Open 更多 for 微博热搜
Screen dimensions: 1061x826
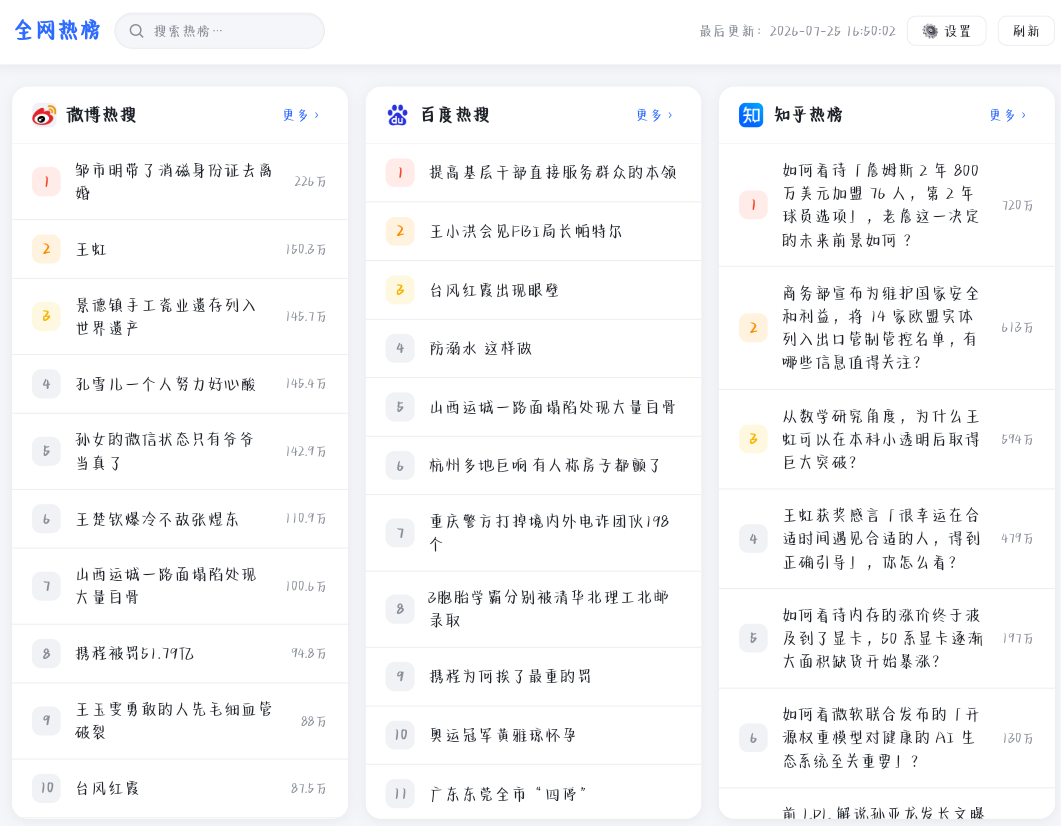(x=301, y=115)
